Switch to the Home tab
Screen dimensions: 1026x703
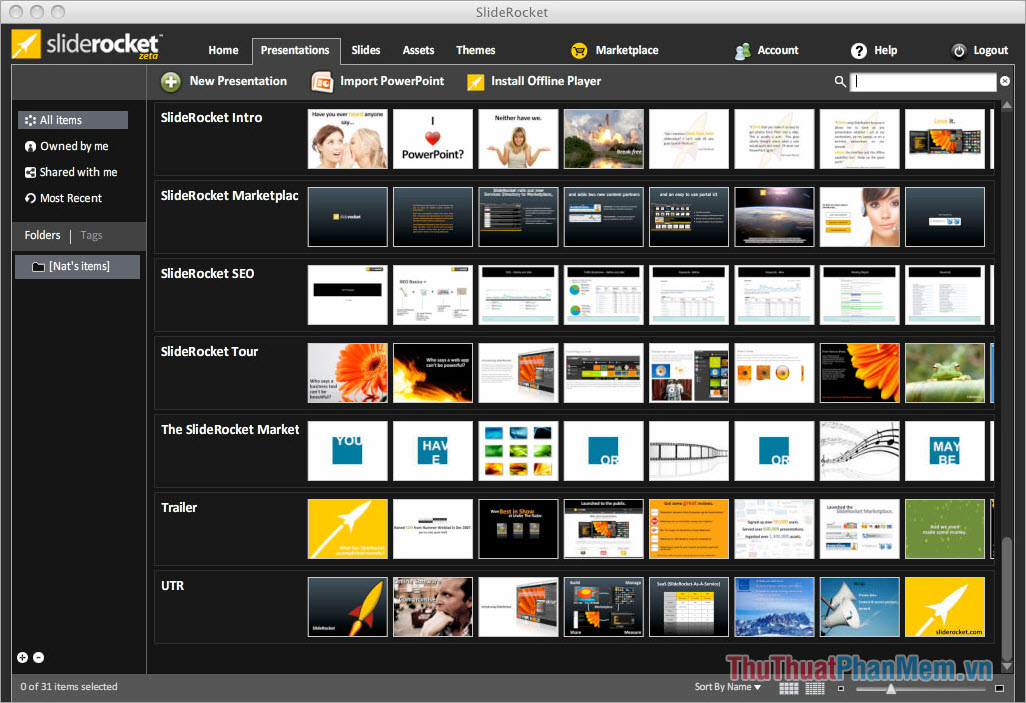tap(223, 50)
